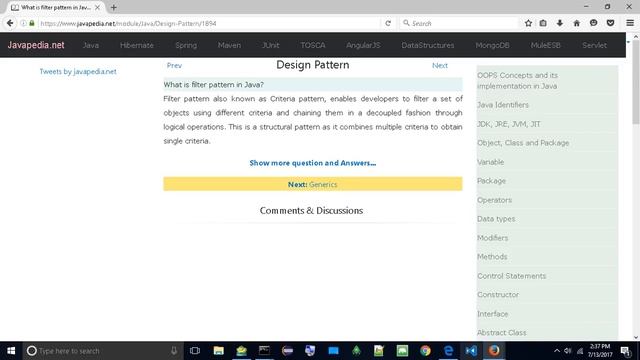This screenshot has width=640, height=360.
Task: Click the Prev question link
Action: [174, 65]
